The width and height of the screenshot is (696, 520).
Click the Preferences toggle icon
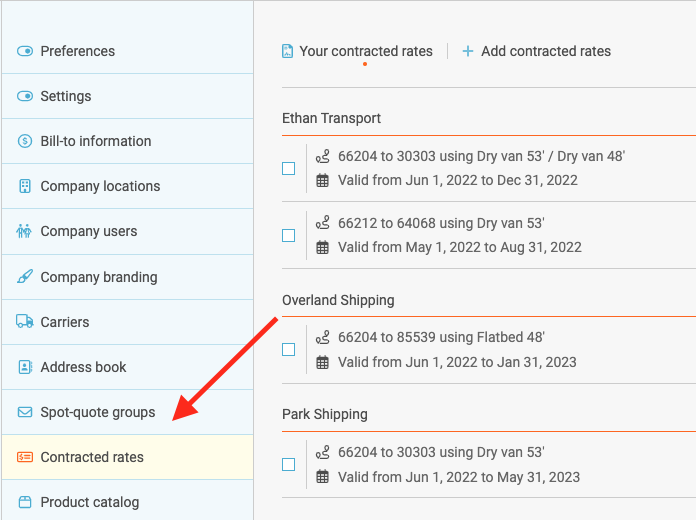[25, 51]
